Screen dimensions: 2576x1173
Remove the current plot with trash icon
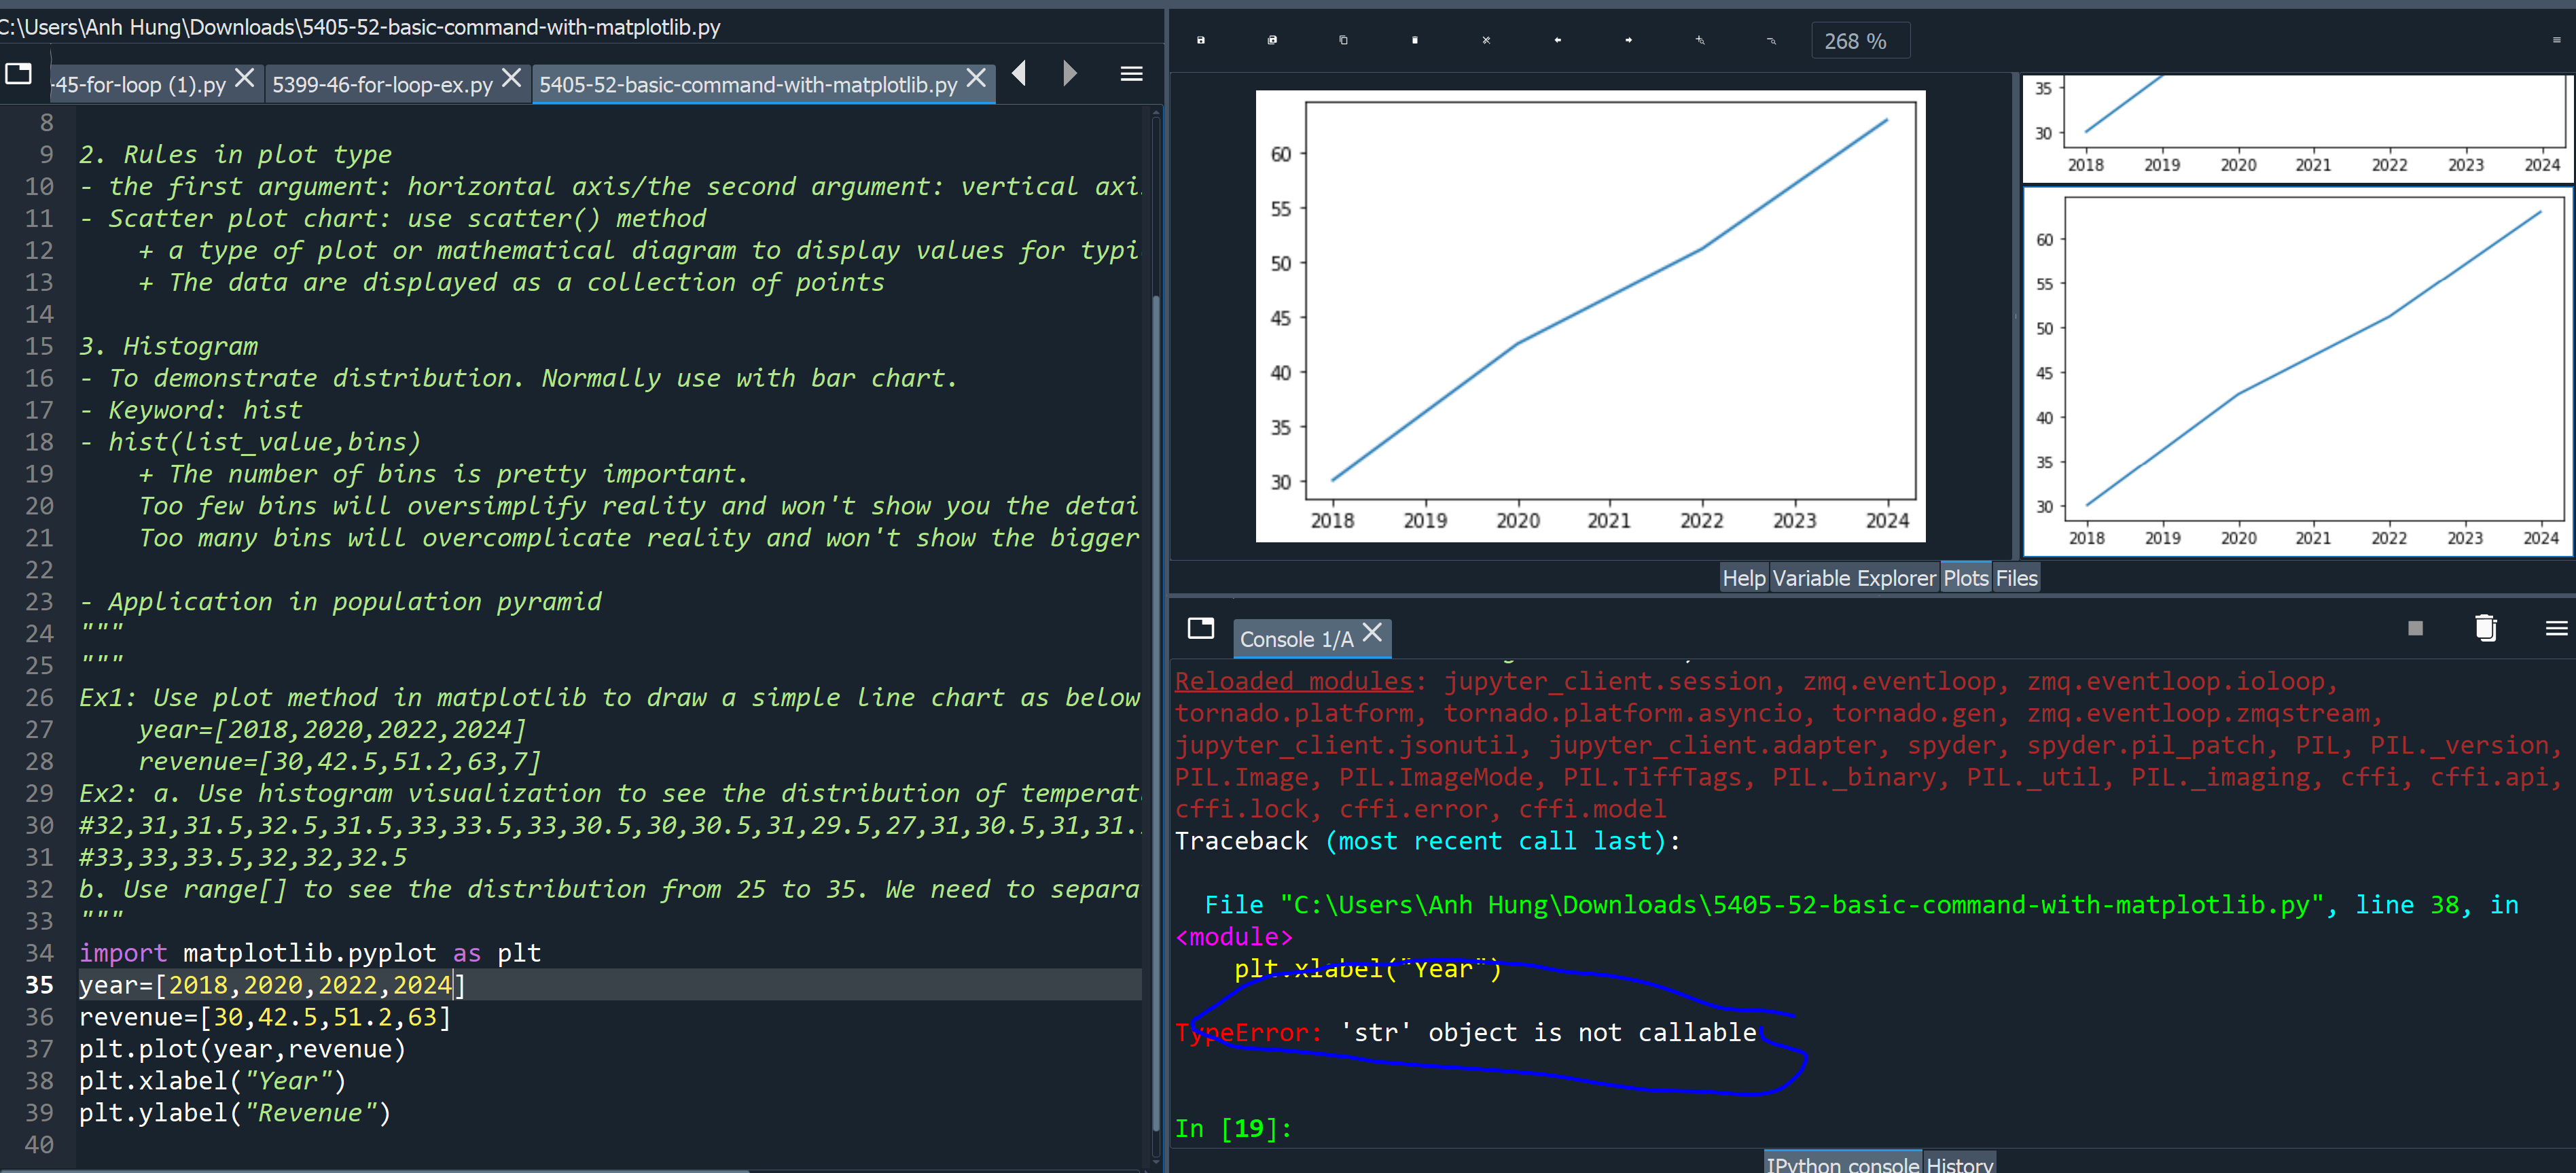click(x=1415, y=40)
